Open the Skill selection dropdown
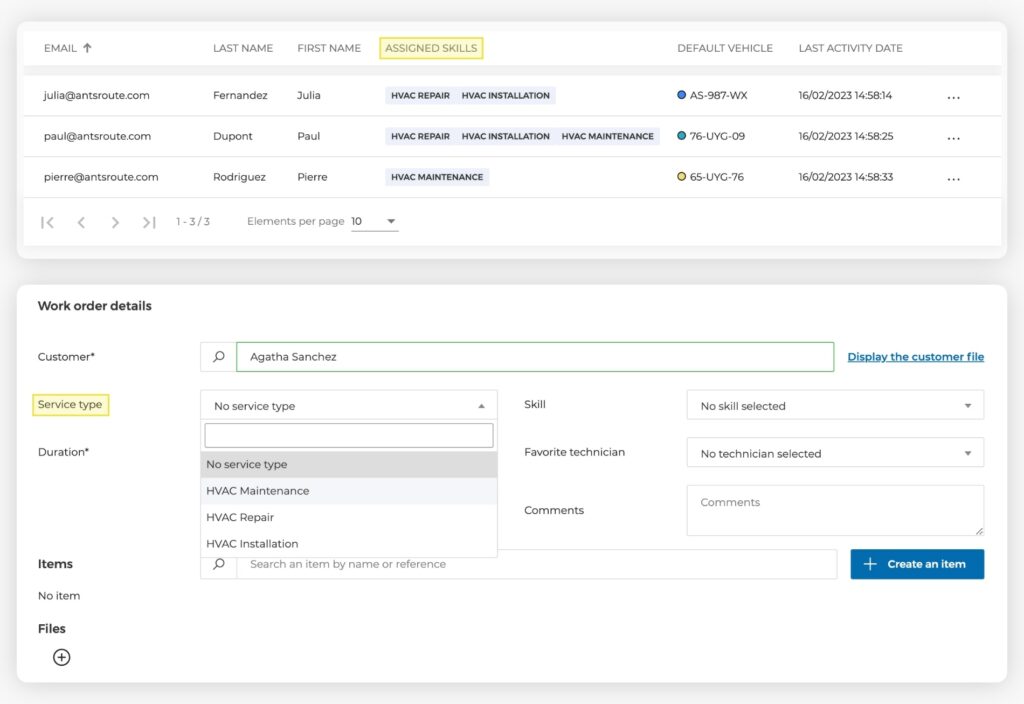1024x704 pixels. [835, 405]
